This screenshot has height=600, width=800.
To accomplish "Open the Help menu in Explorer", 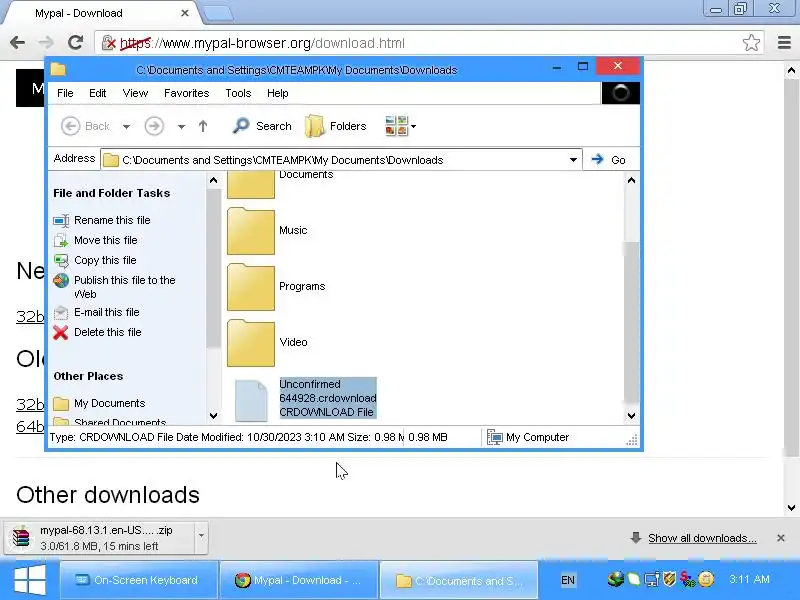I will pos(278,93).
